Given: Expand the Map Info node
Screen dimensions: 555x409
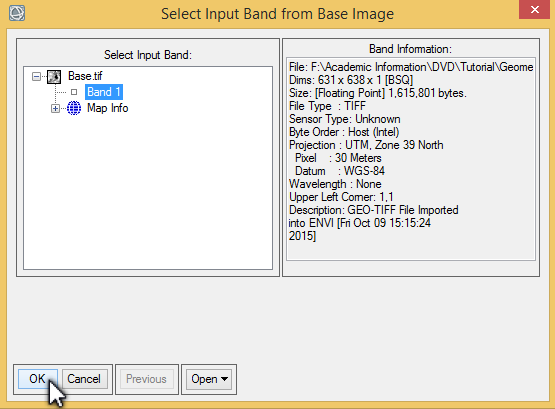Looking at the screenshot, I should pos(55,109).
